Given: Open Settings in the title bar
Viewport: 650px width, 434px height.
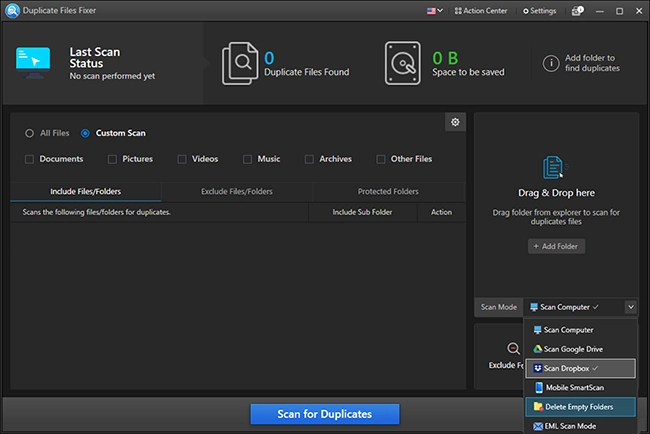Looking at the screenshot, I should click(539, 11).
